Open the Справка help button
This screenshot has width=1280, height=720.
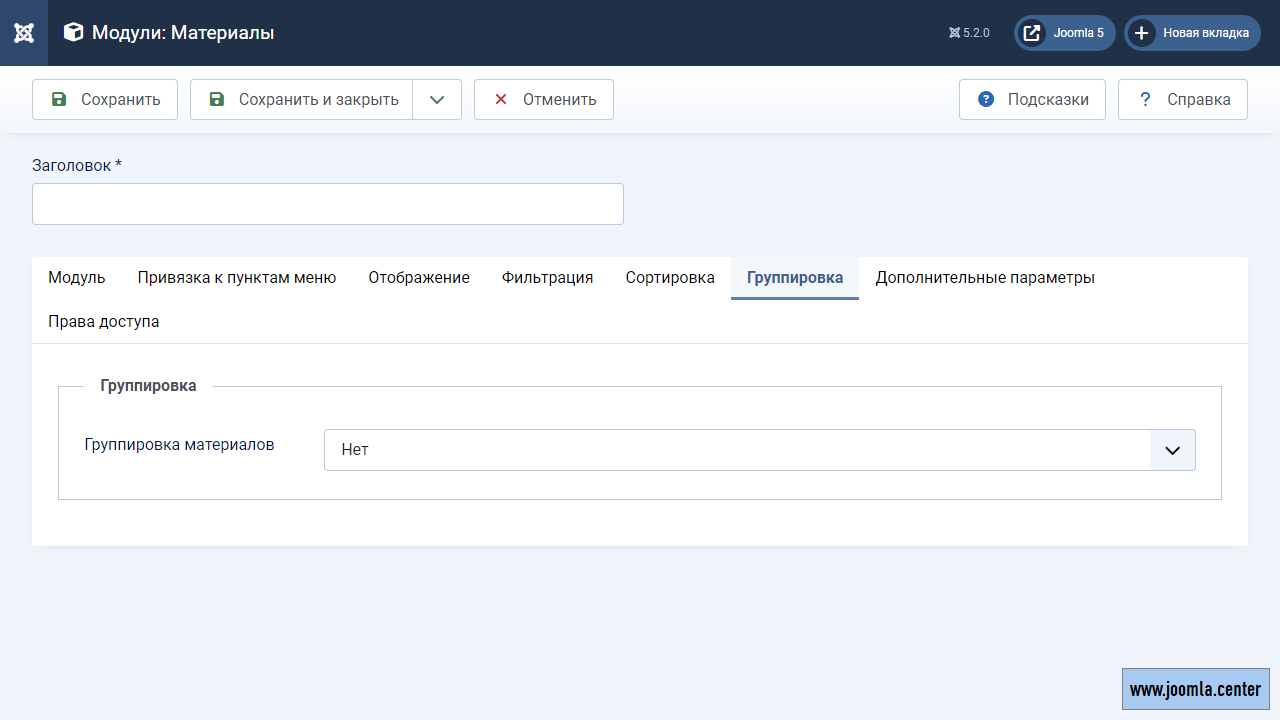1183,100
